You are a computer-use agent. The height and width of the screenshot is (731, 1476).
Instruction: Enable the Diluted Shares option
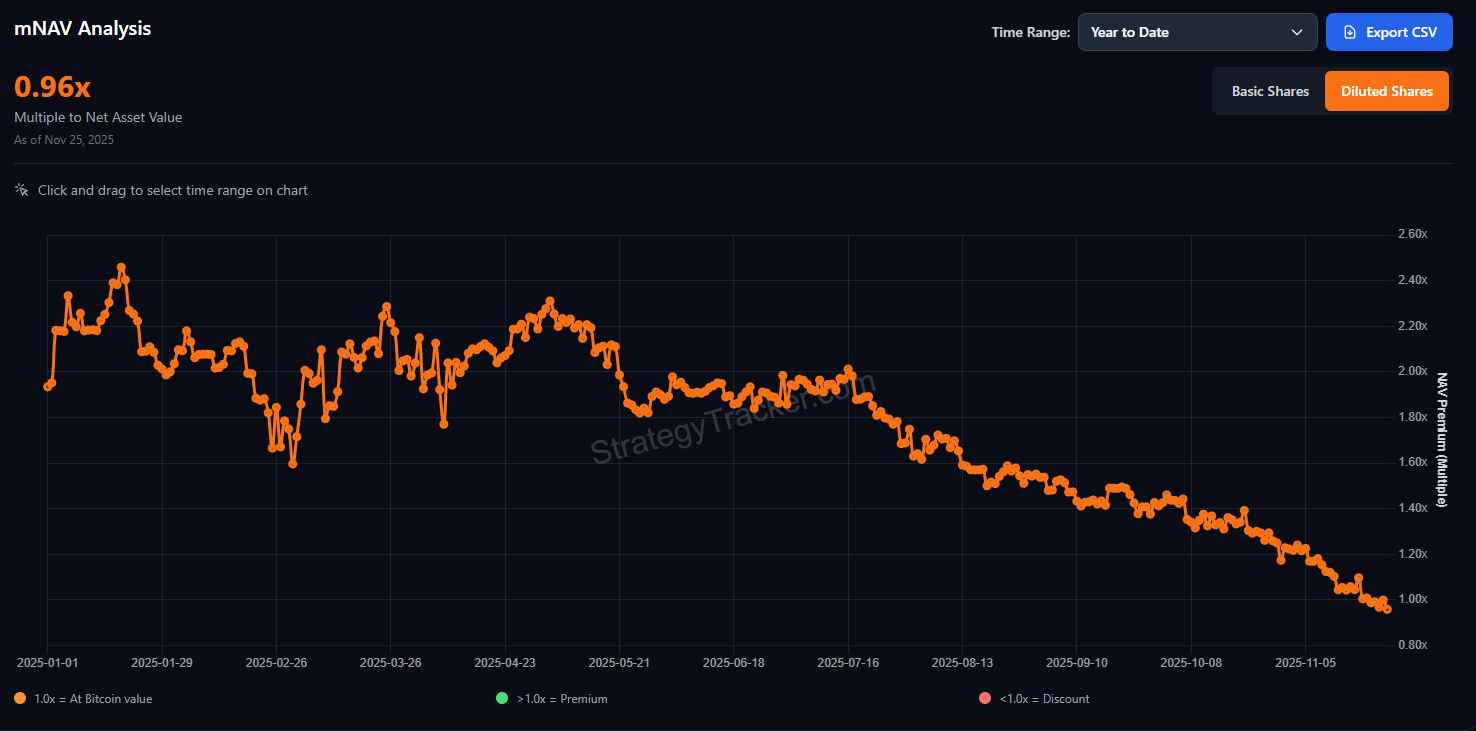[x=1386, y=91]
